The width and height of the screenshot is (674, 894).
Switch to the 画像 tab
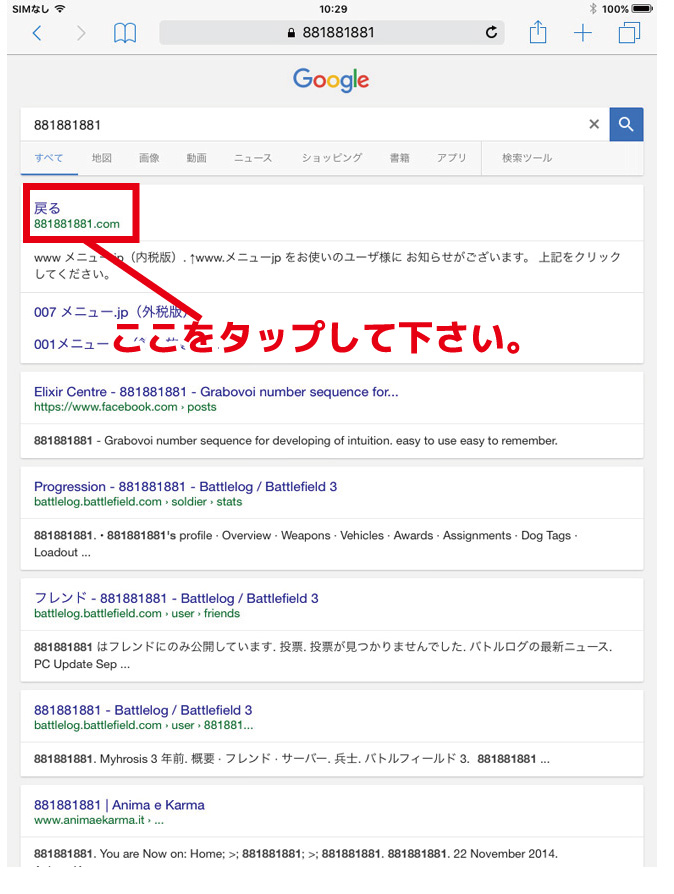point(149,158)
